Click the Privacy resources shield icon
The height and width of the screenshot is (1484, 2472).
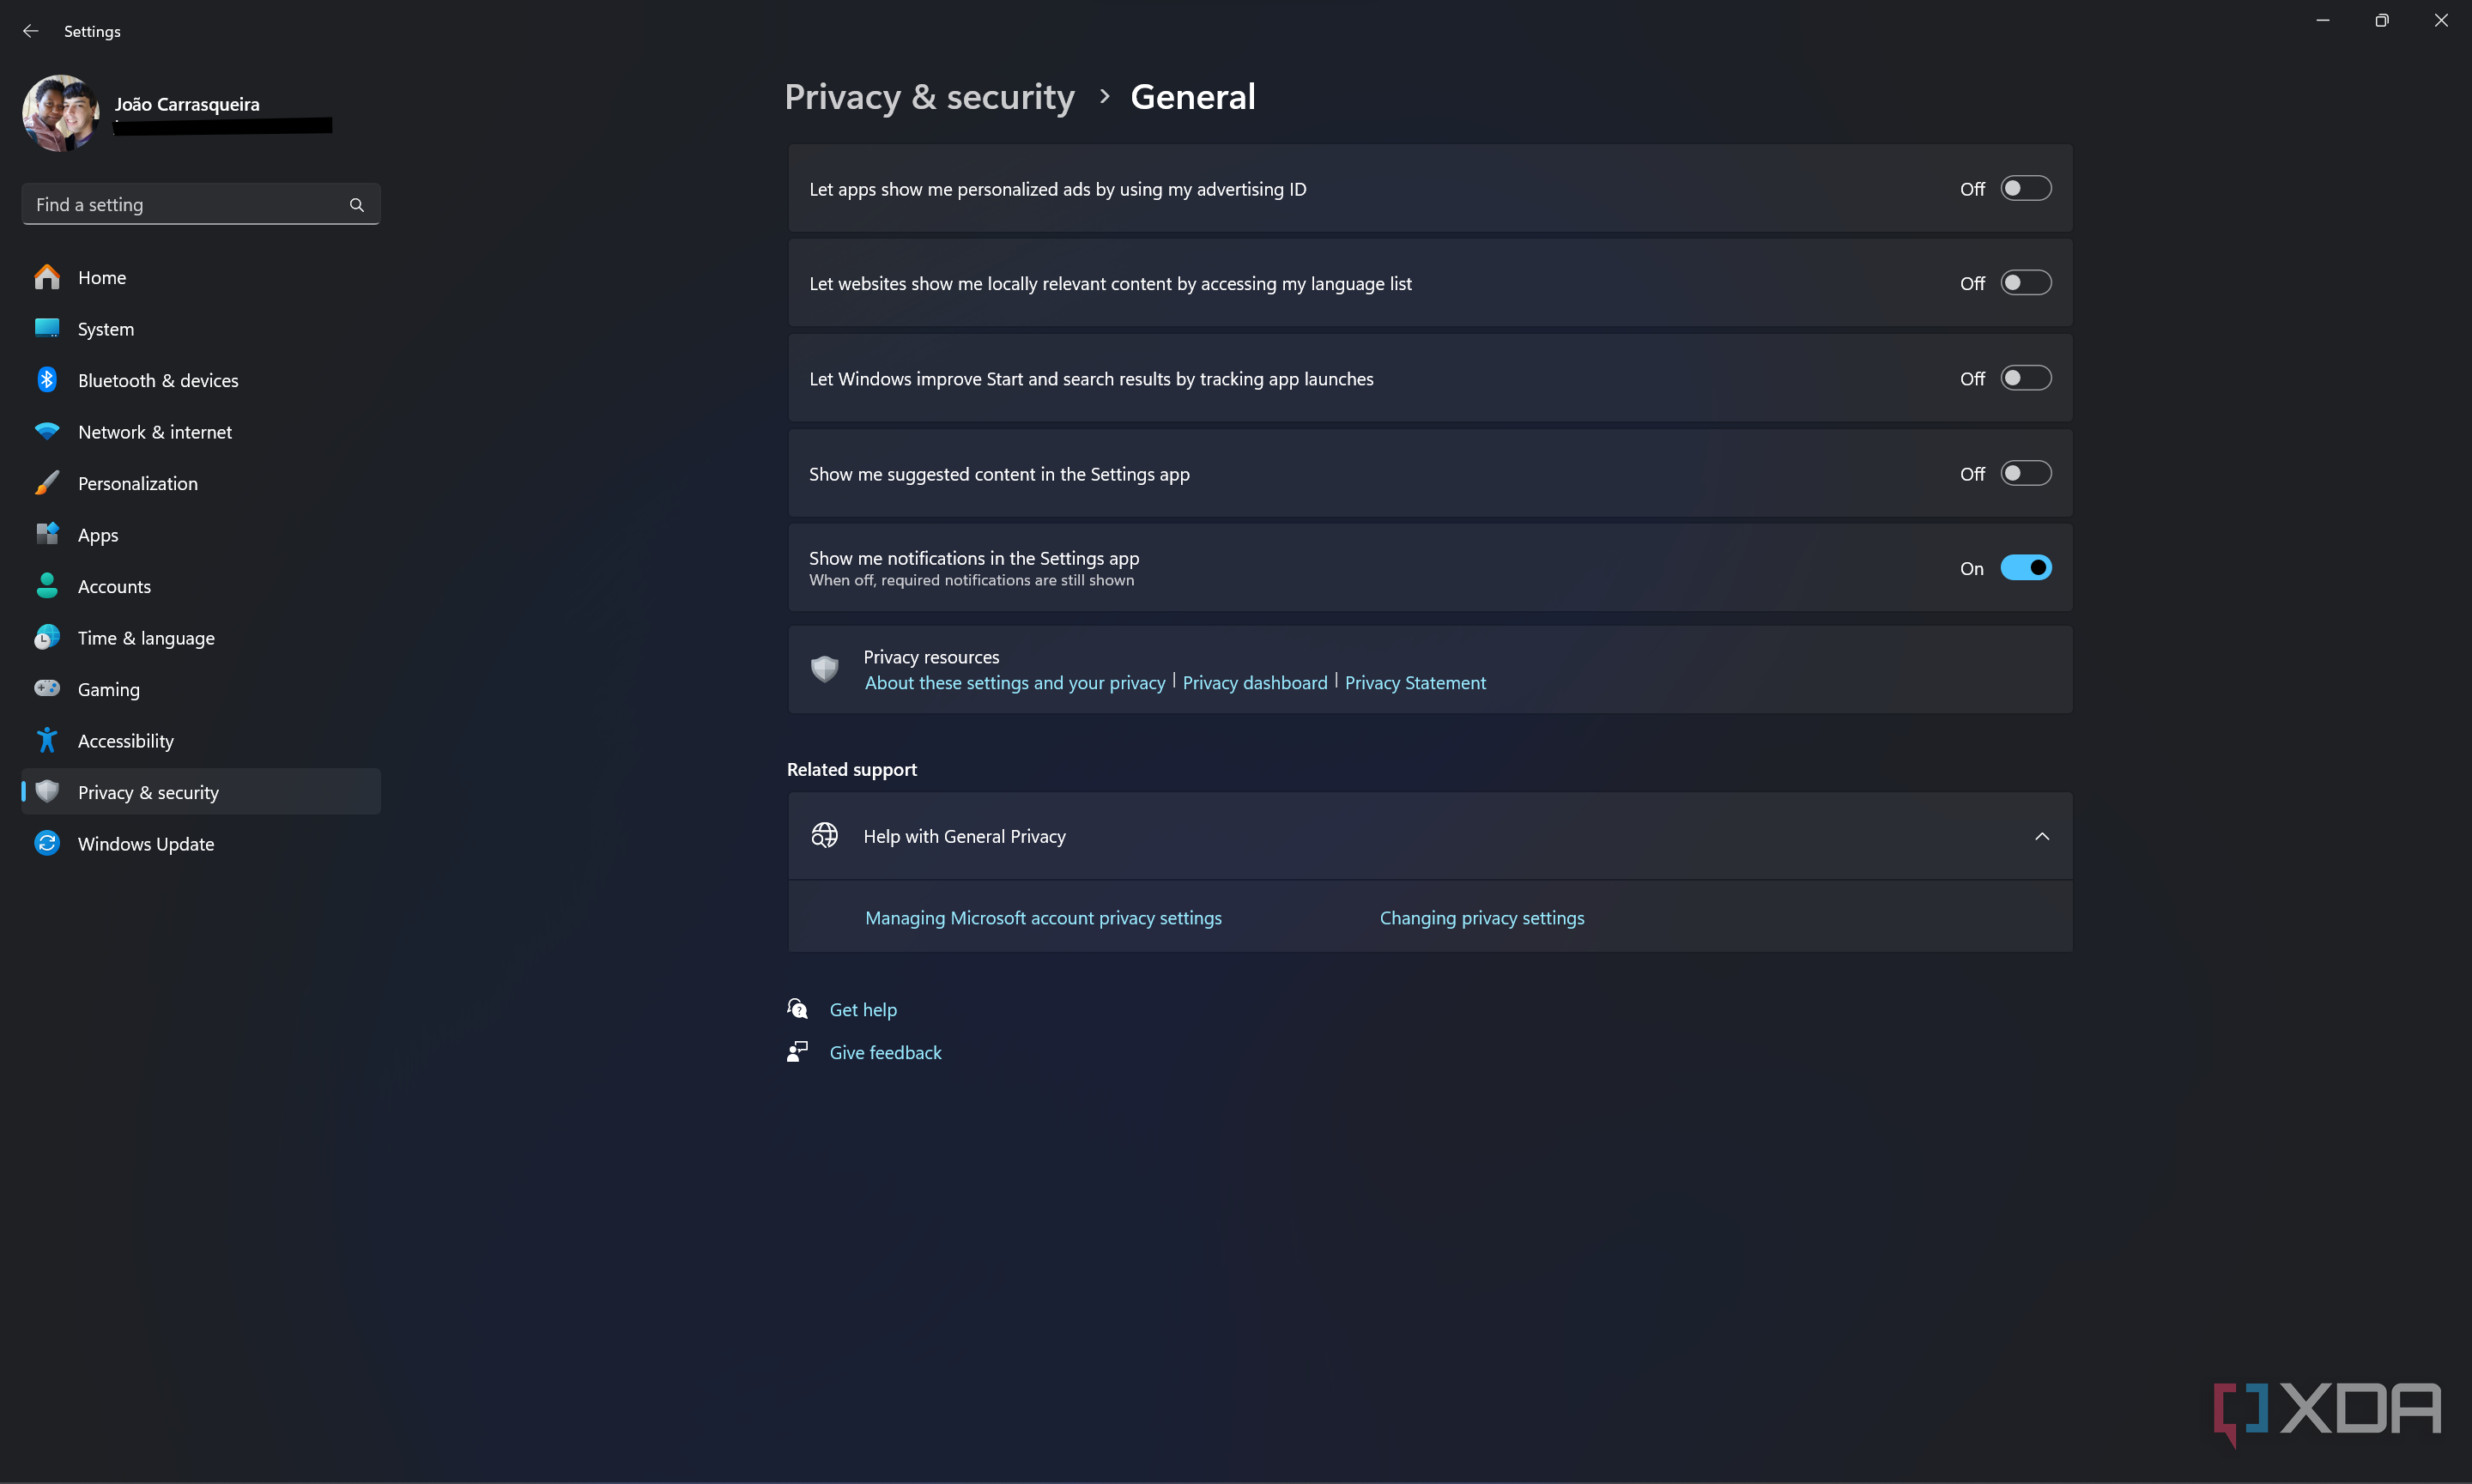tap(825, 669)
